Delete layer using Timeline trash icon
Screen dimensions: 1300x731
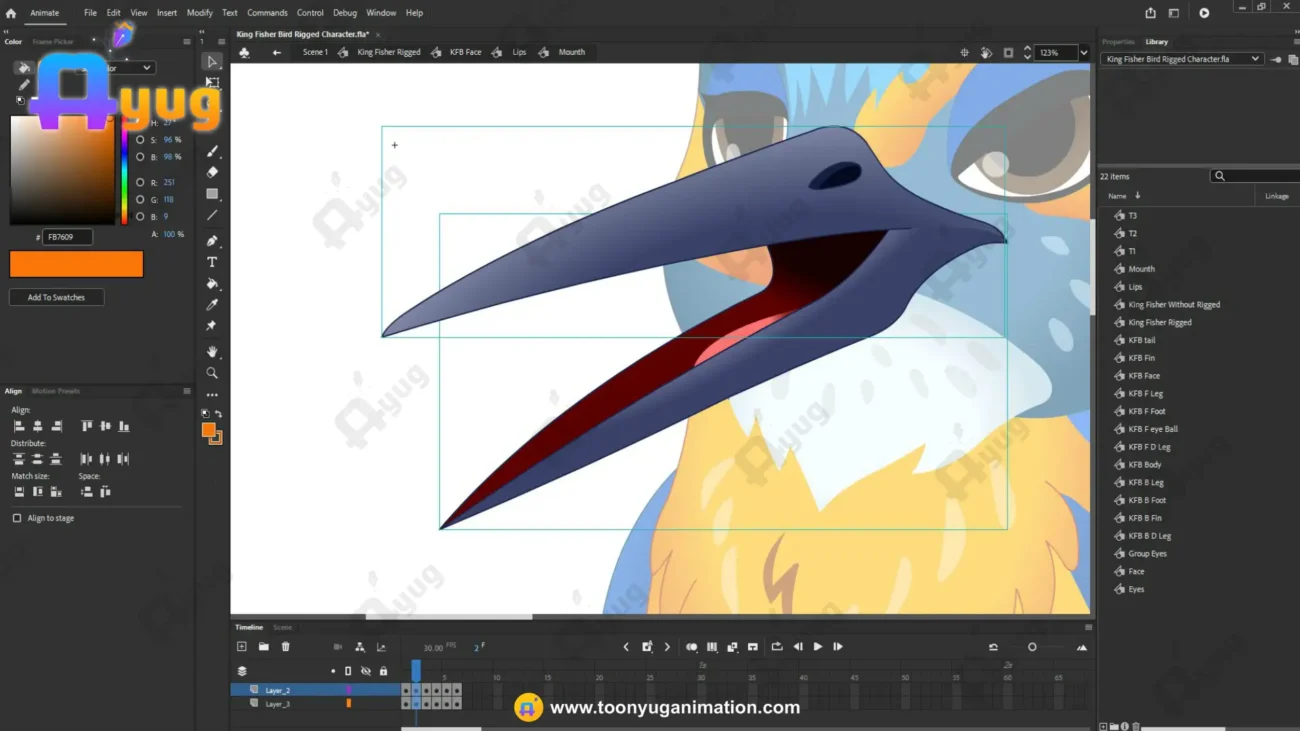[285, 647]
